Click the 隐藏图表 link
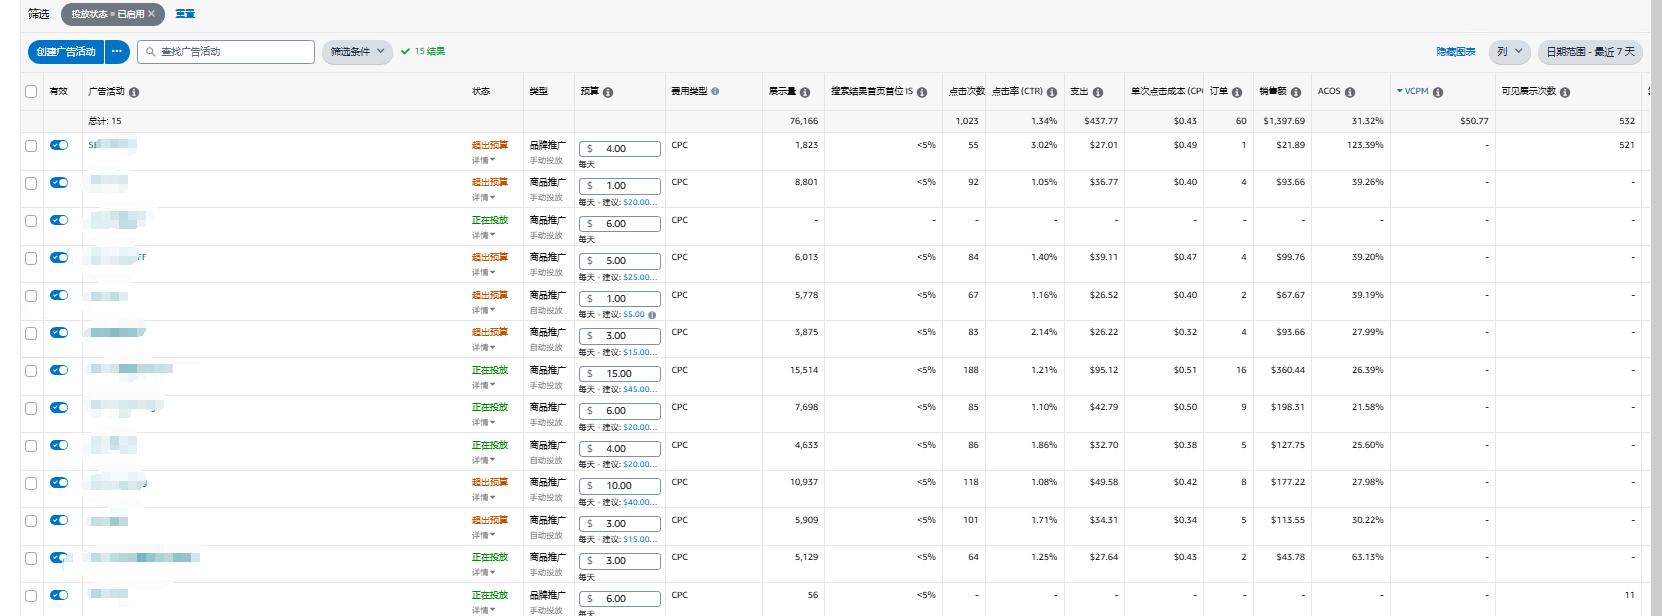 click(1455, 51)
